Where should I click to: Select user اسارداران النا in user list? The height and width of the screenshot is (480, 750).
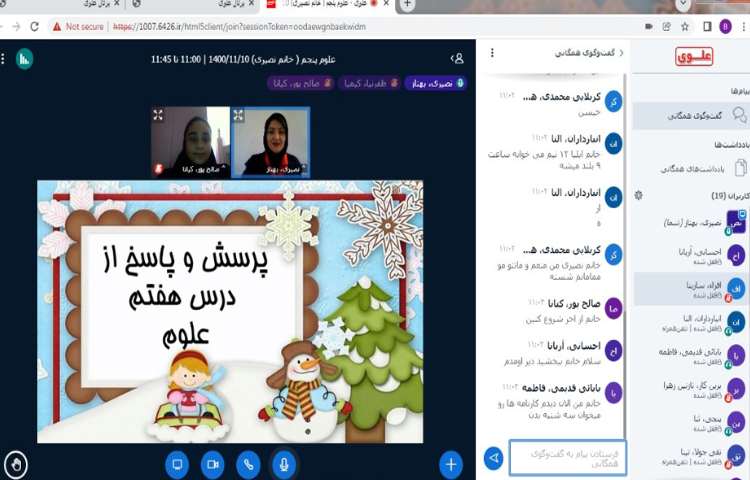click(692, 323)
